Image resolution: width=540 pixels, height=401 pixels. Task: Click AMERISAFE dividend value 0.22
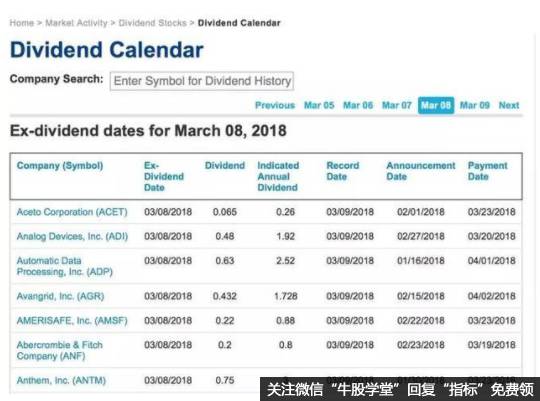pos(225,321)
